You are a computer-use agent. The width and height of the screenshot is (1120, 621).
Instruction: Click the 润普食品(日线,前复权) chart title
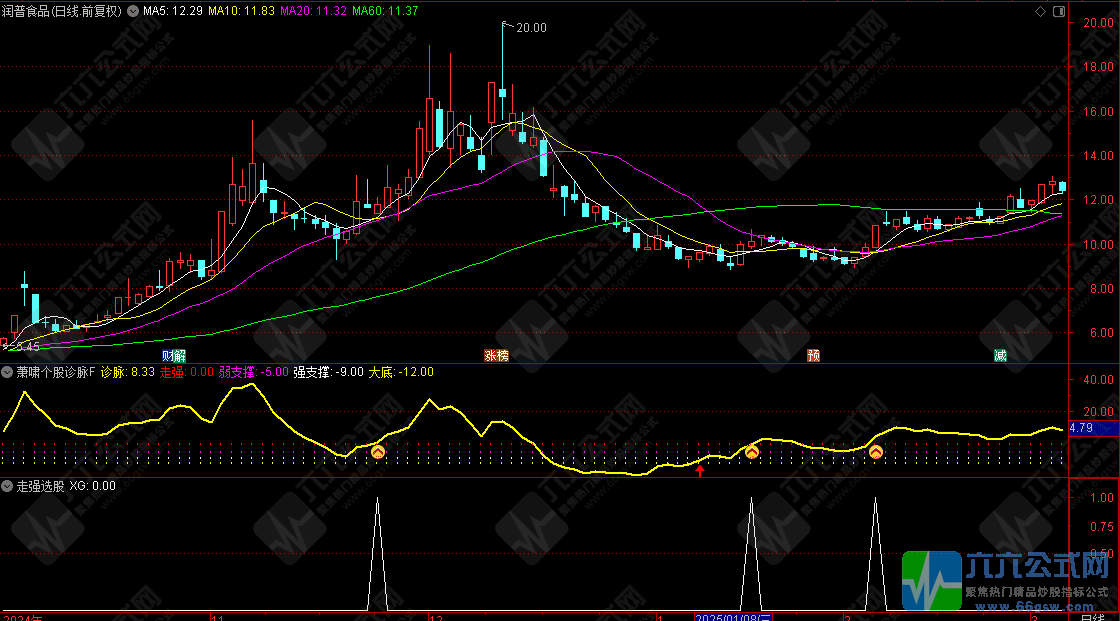coord(64,11)
